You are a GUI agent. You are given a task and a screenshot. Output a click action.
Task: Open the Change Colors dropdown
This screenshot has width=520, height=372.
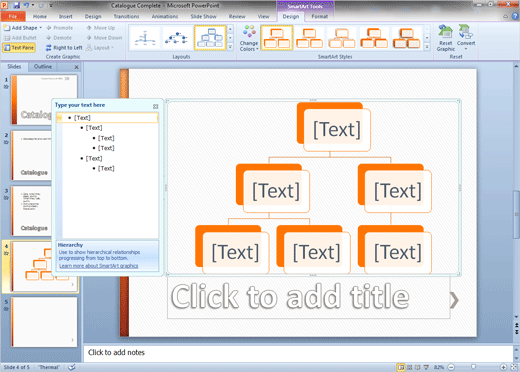tap(249, 38)
